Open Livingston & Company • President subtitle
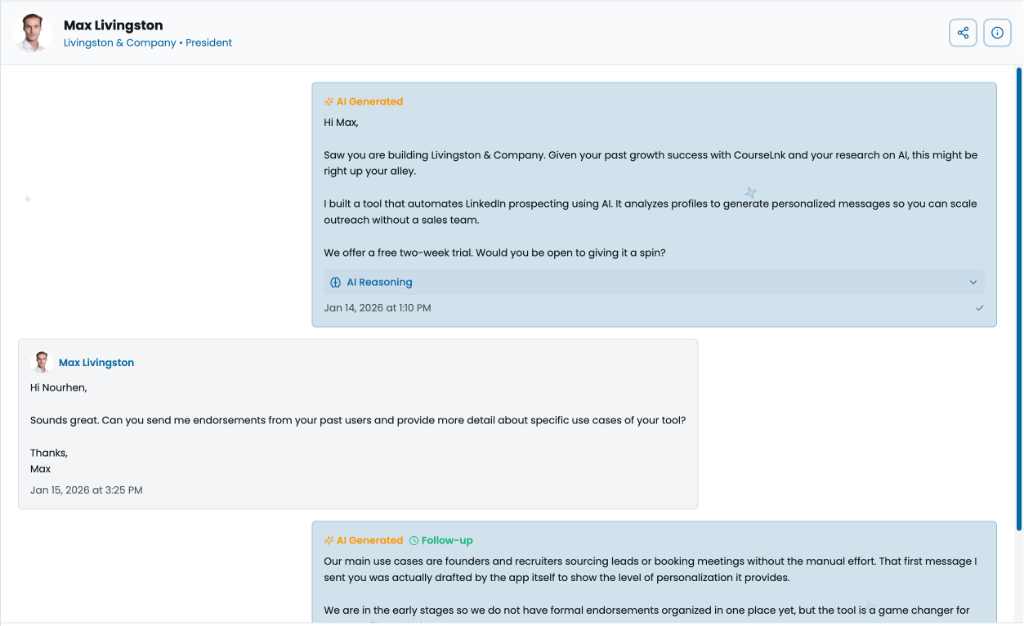Screen dimensions: 1024x626 148,43
